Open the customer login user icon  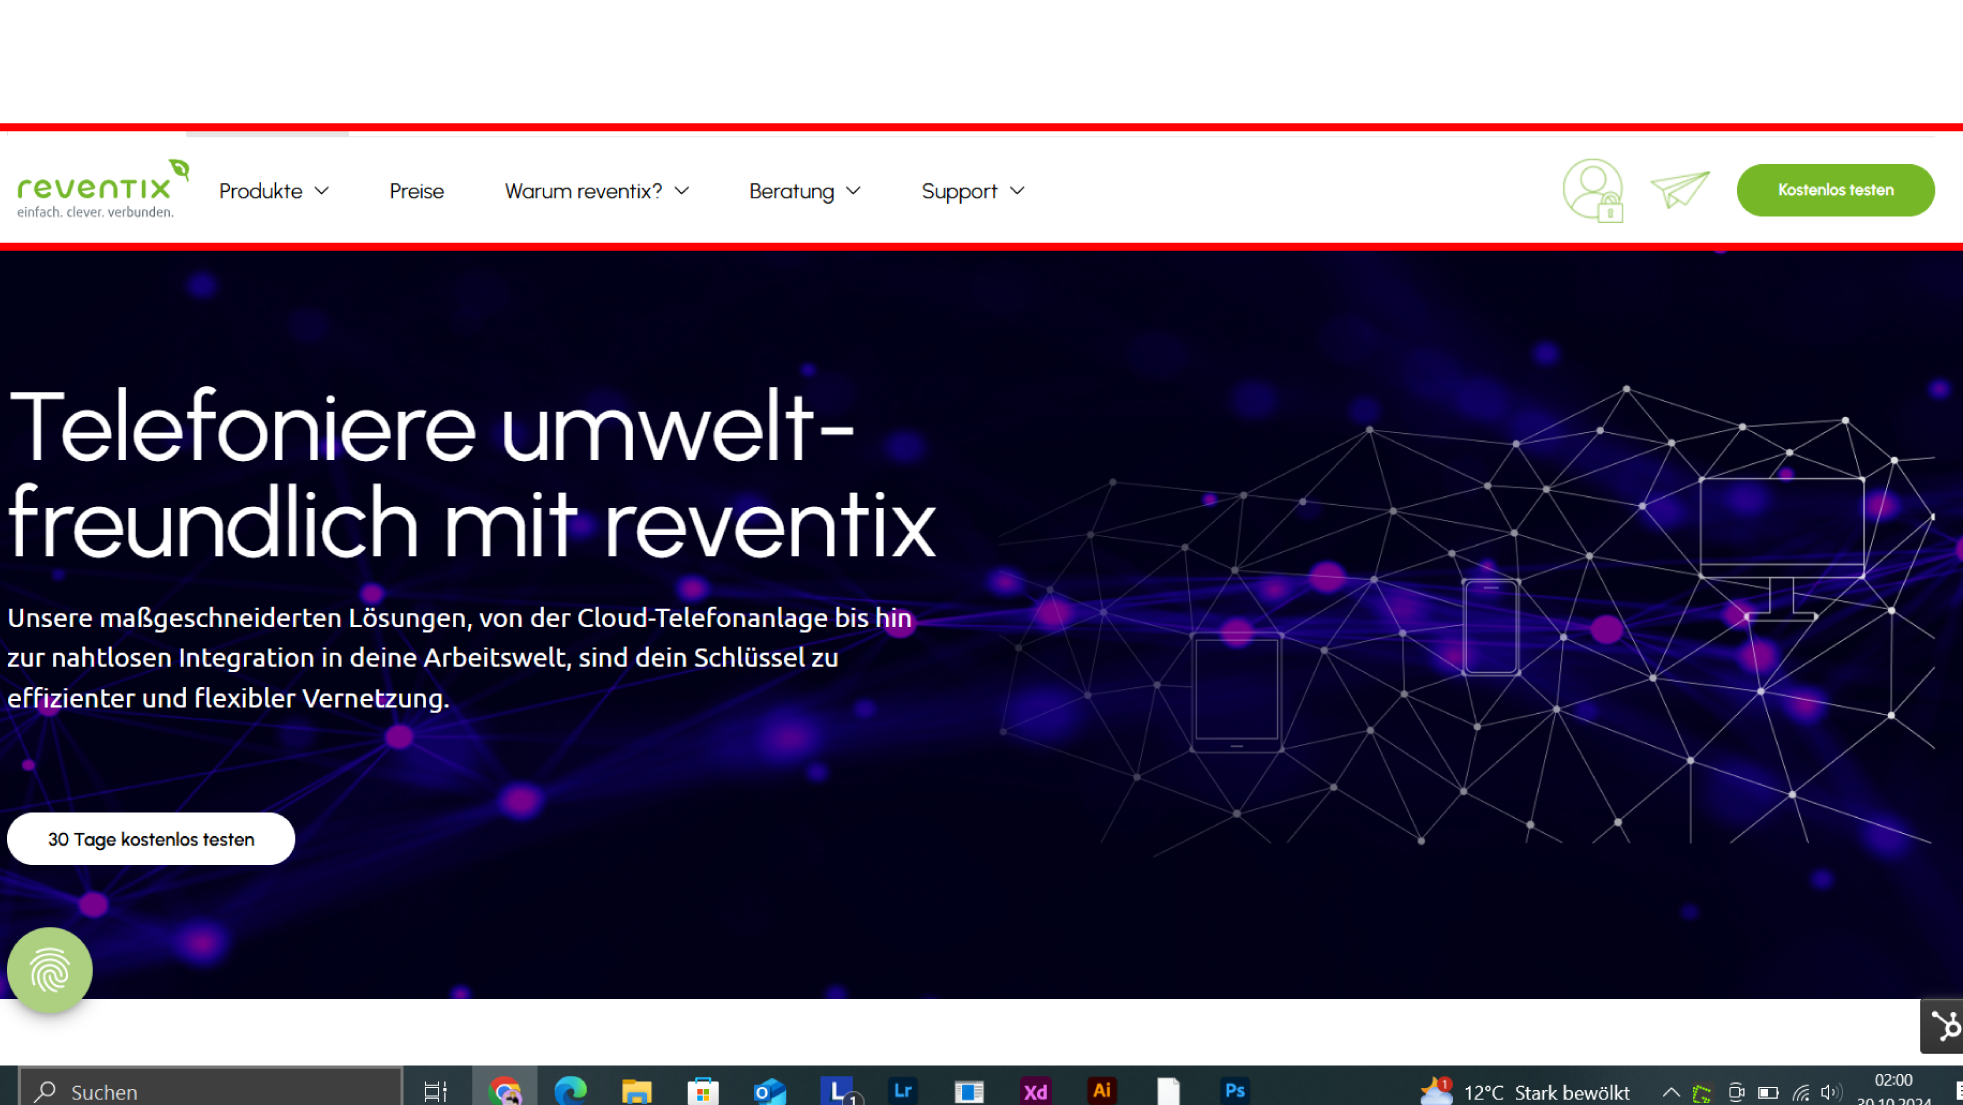tap(1593, 190)
